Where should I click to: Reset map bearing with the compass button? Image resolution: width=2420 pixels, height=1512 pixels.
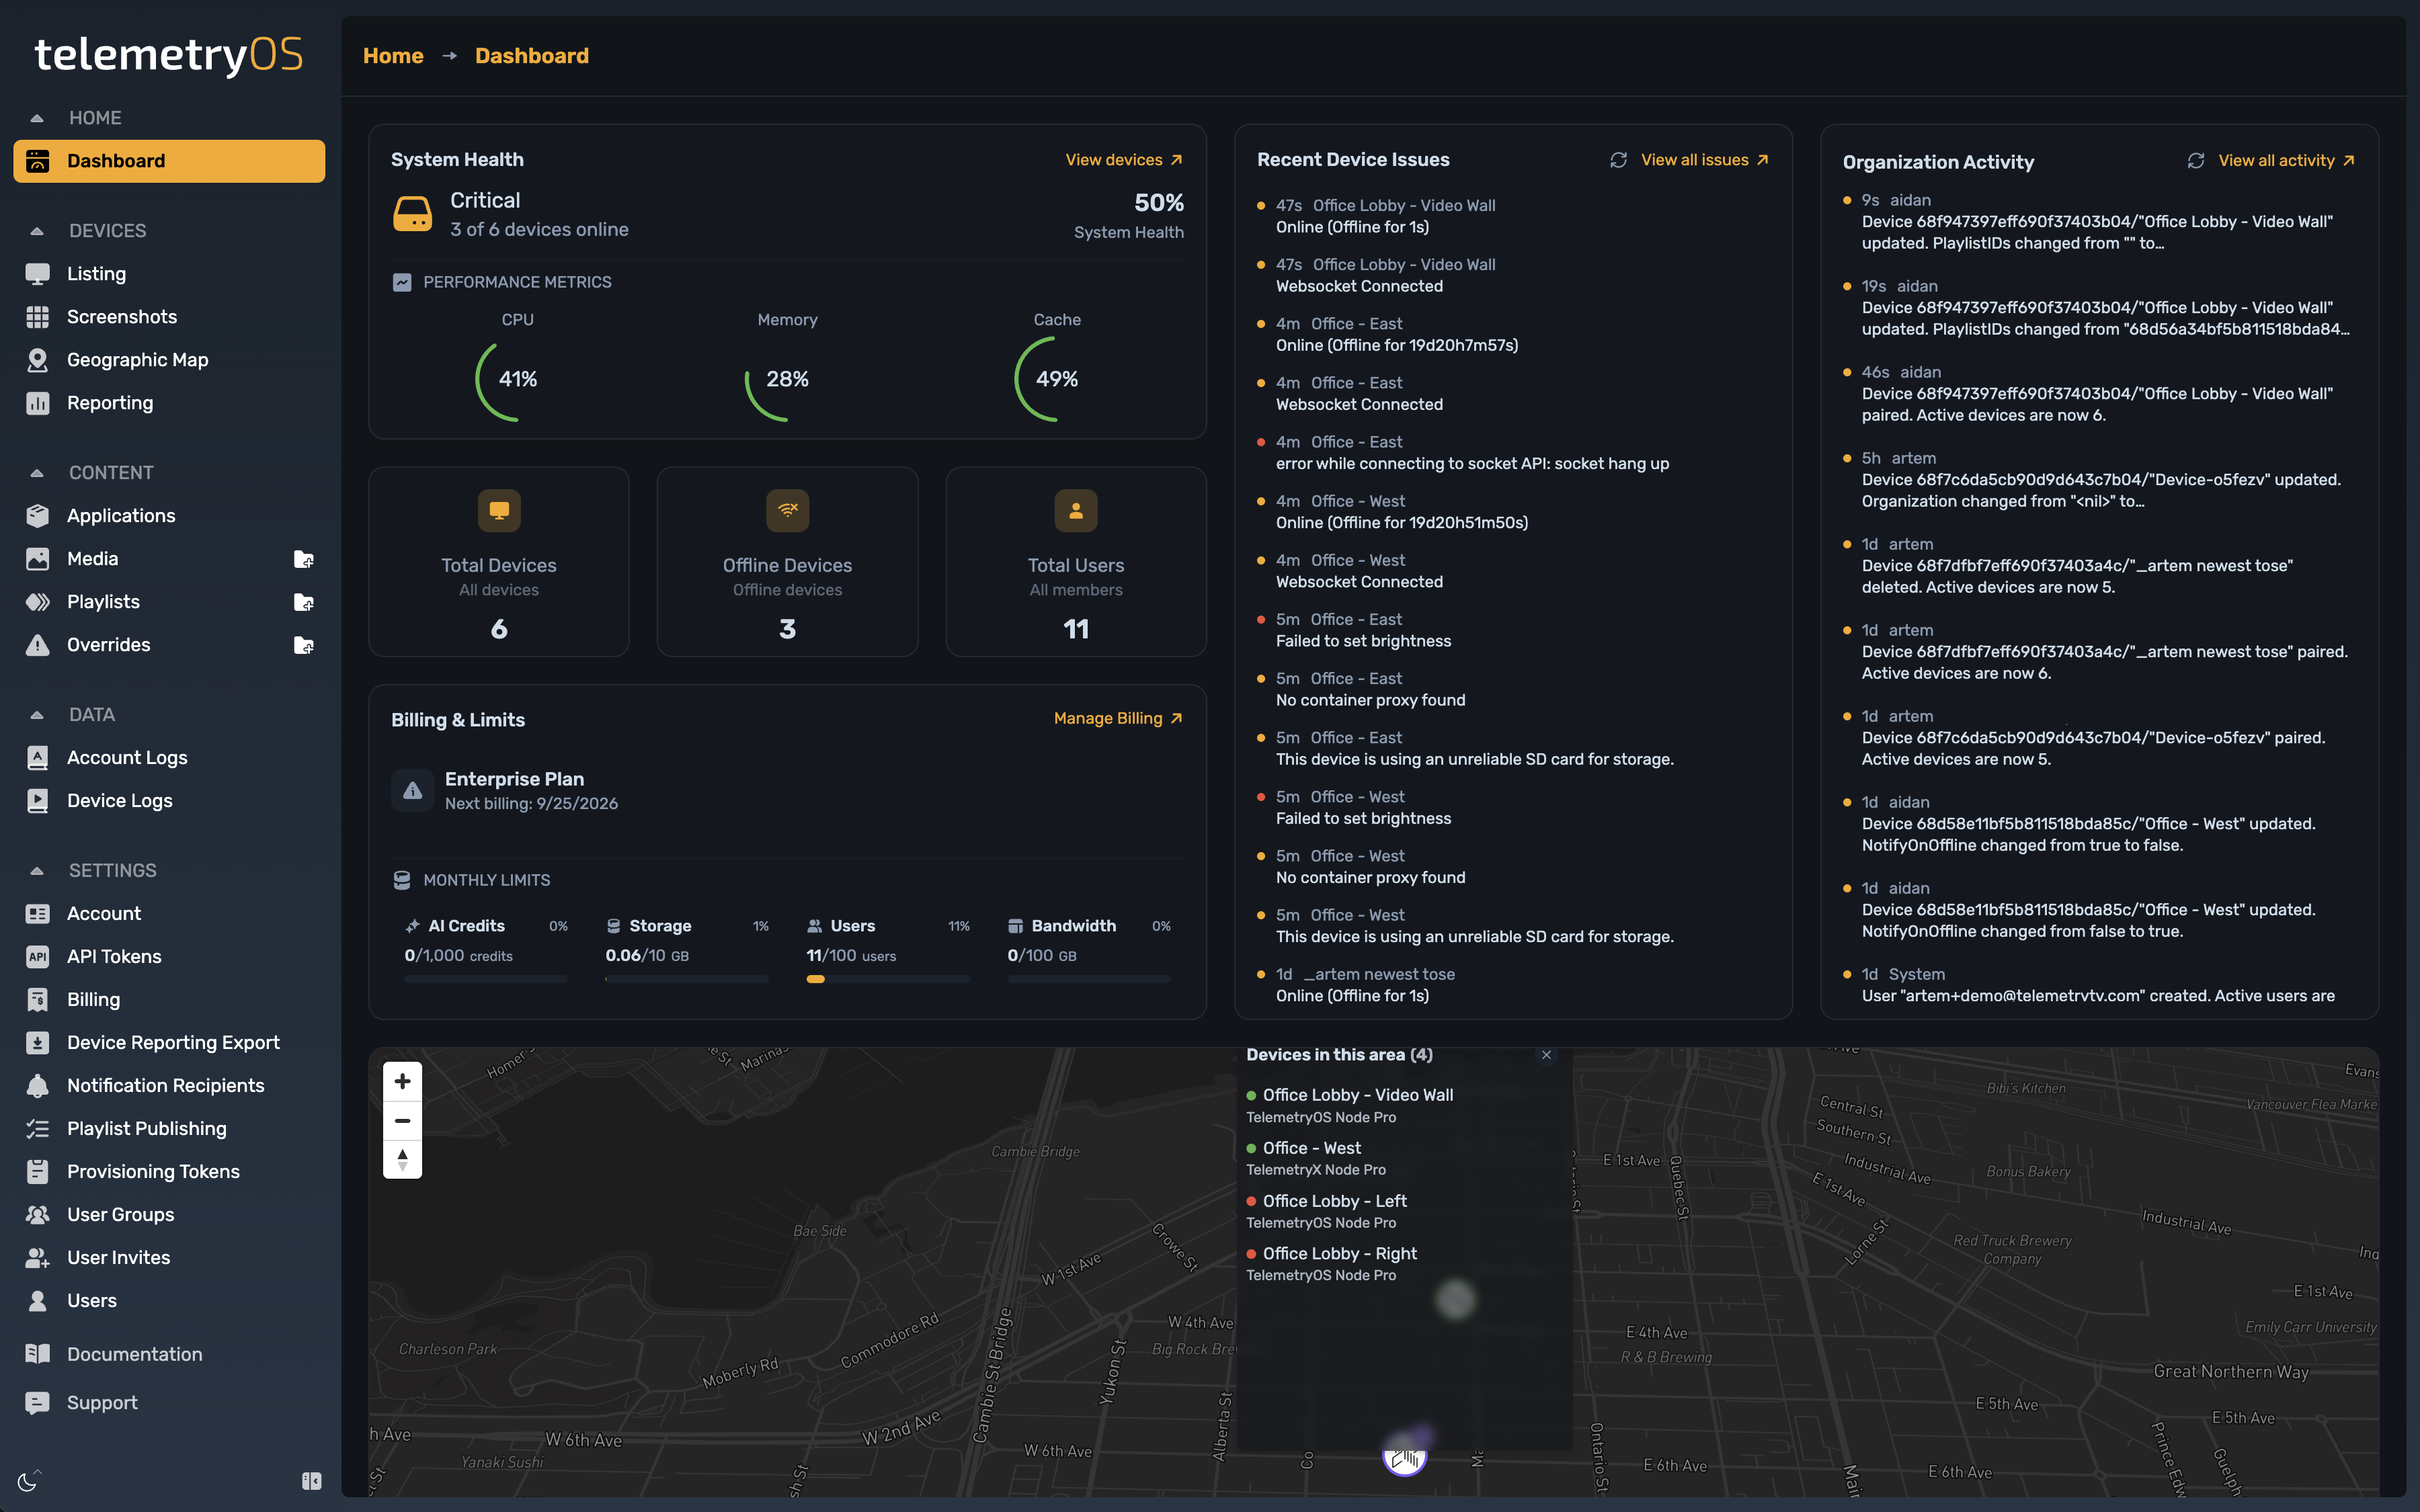click(402, 1159)
